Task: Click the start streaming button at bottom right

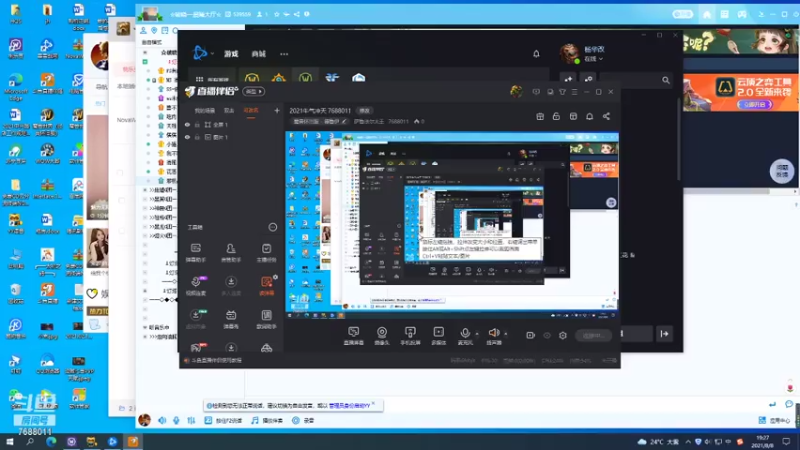Action: tap(593, 336)
